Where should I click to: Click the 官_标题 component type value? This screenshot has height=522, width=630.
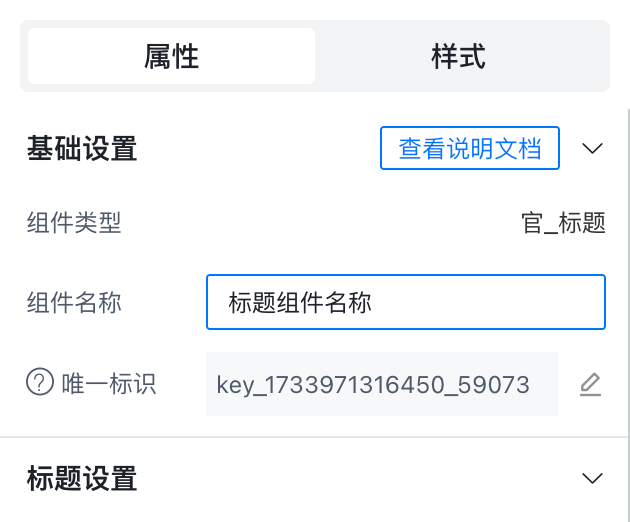(x=563, y=223)
